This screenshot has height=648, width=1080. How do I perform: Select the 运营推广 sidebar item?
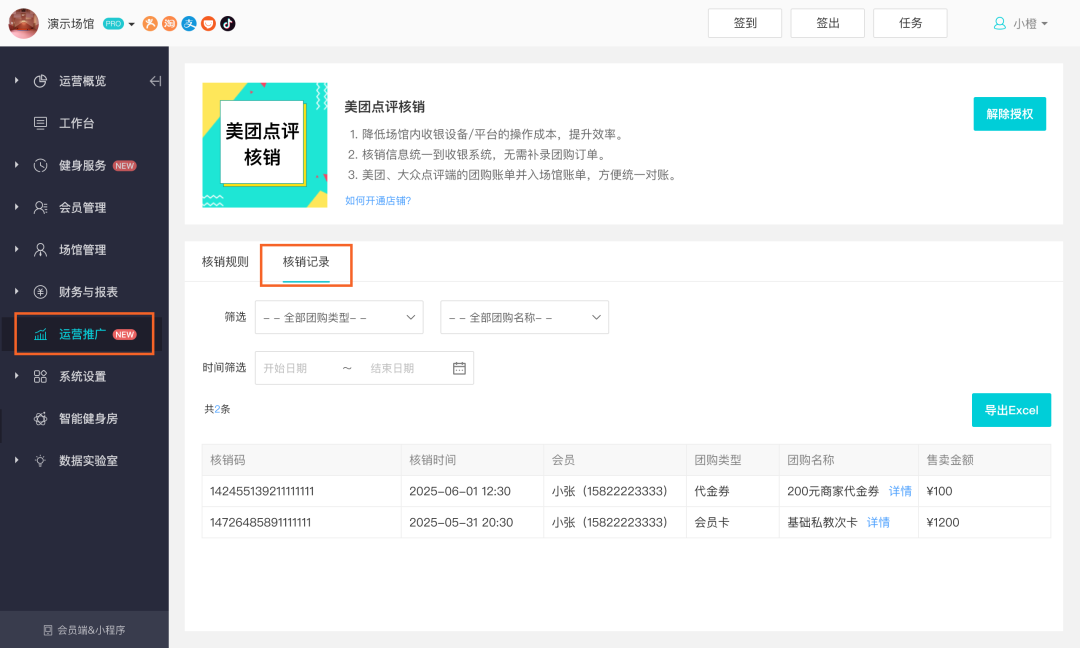(x=83, y=334)
